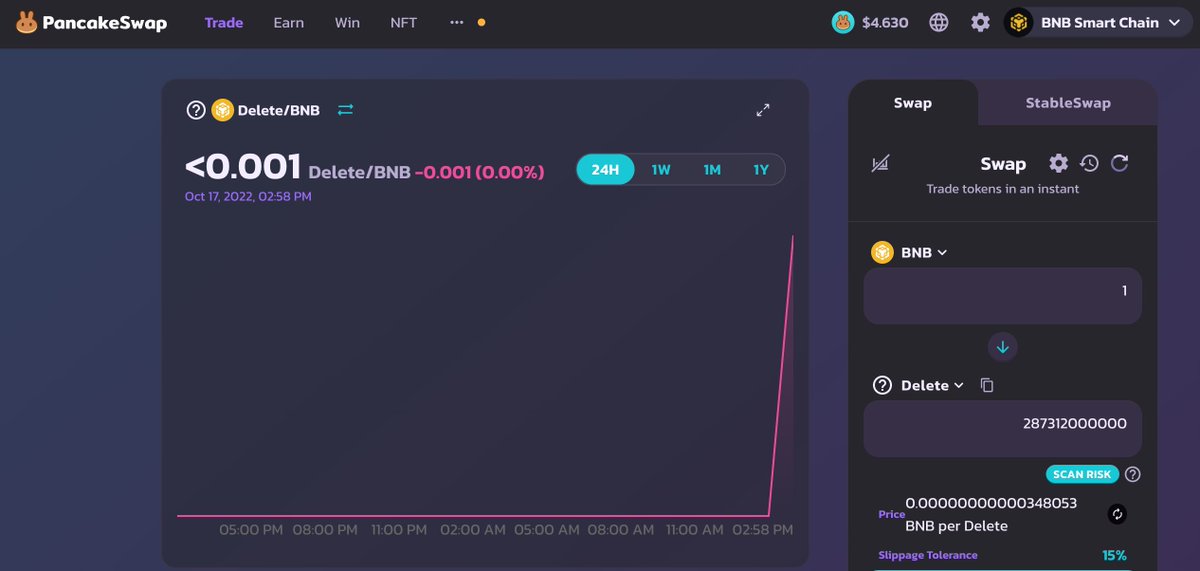This screenshot has width=1200, height=571.
Task: Switch to the Swap tab
Action: pos(913,103)
